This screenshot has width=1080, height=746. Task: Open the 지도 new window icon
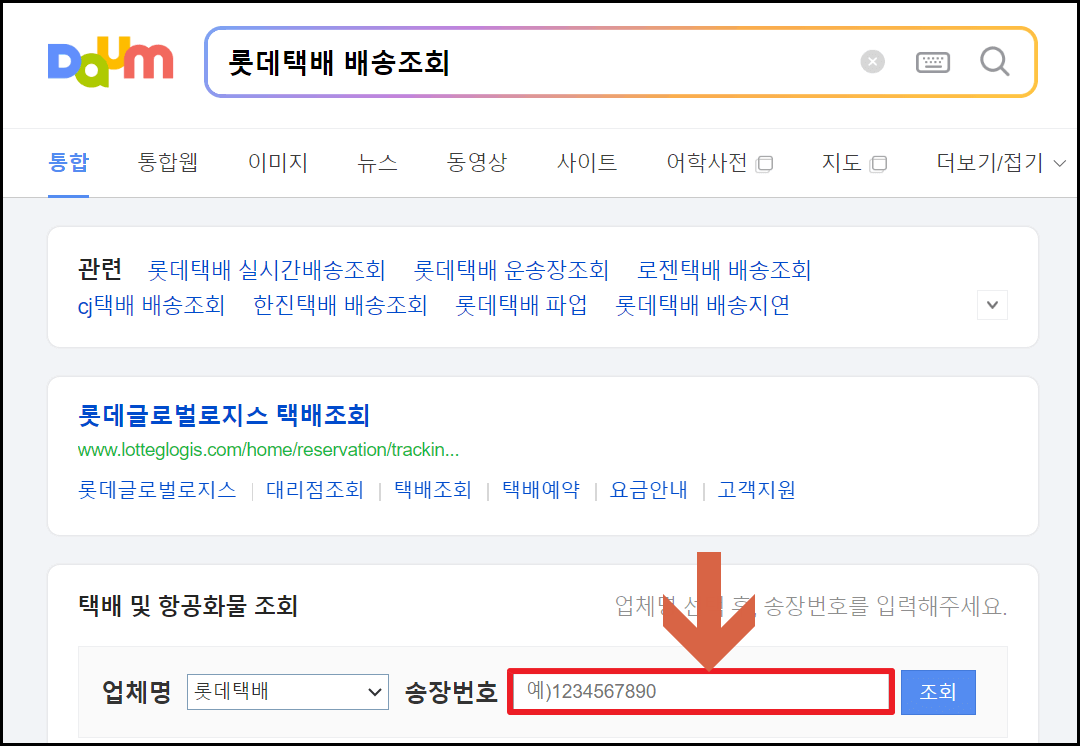pos(878,164)
